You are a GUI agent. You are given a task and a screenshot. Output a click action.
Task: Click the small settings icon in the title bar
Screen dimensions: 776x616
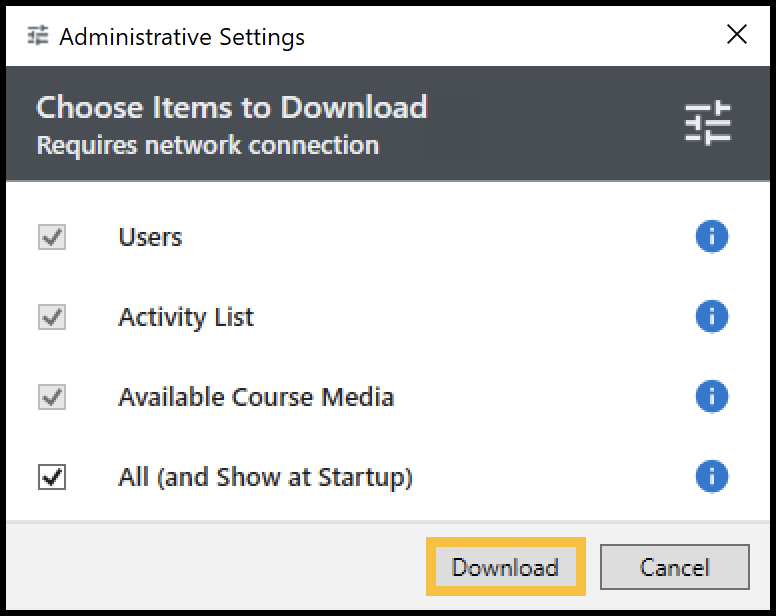point(38,36)
